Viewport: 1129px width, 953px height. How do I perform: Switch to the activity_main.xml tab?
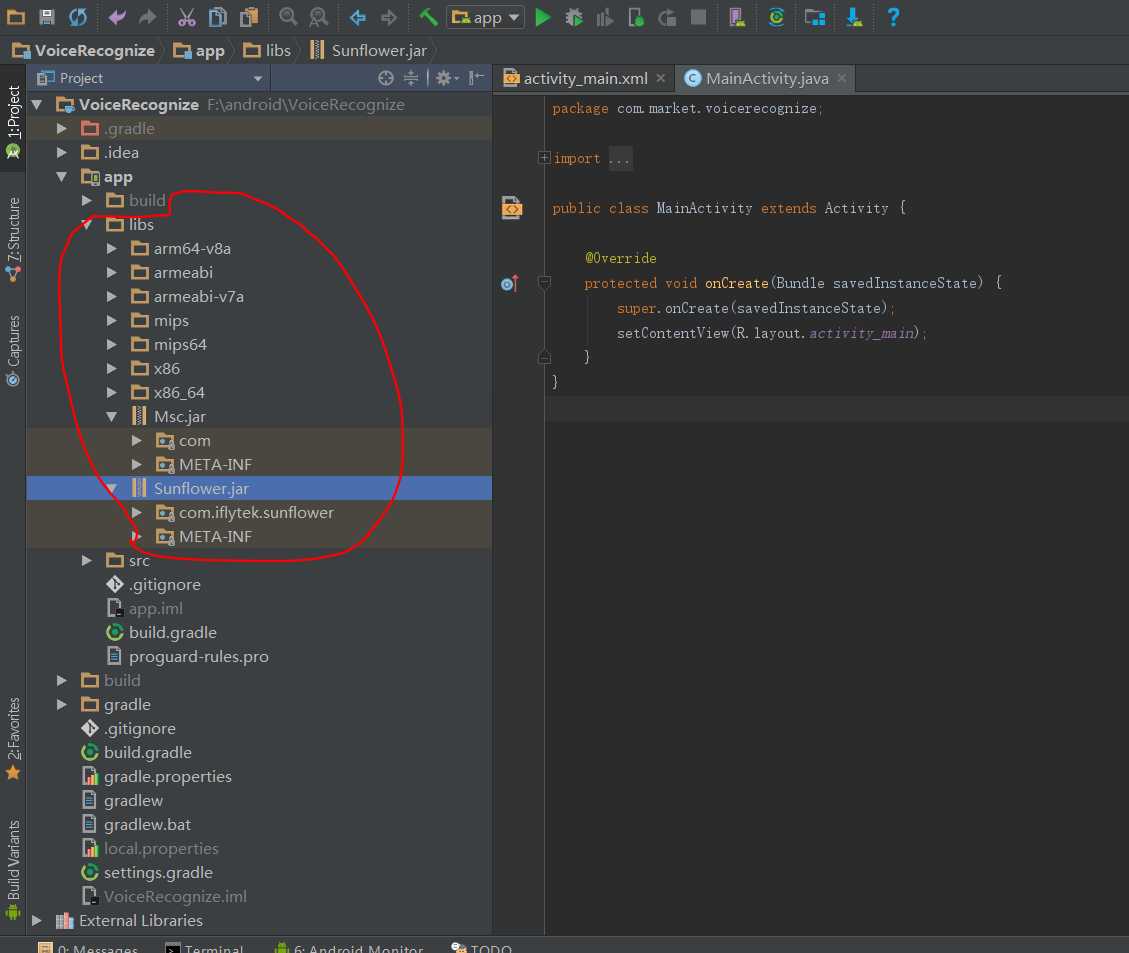coord(585,78)
